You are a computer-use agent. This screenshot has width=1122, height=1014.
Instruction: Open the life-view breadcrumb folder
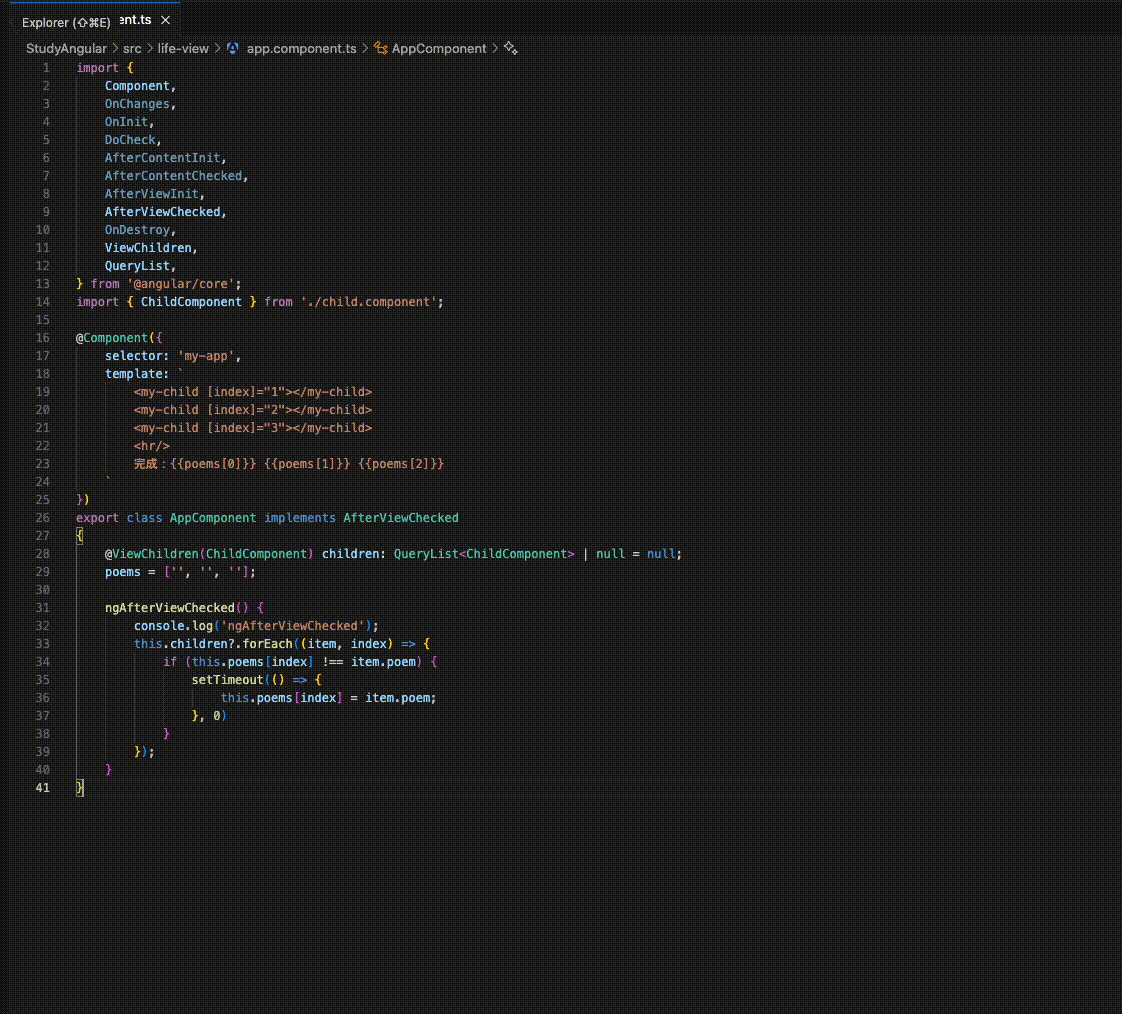click(x=182, y=49)
